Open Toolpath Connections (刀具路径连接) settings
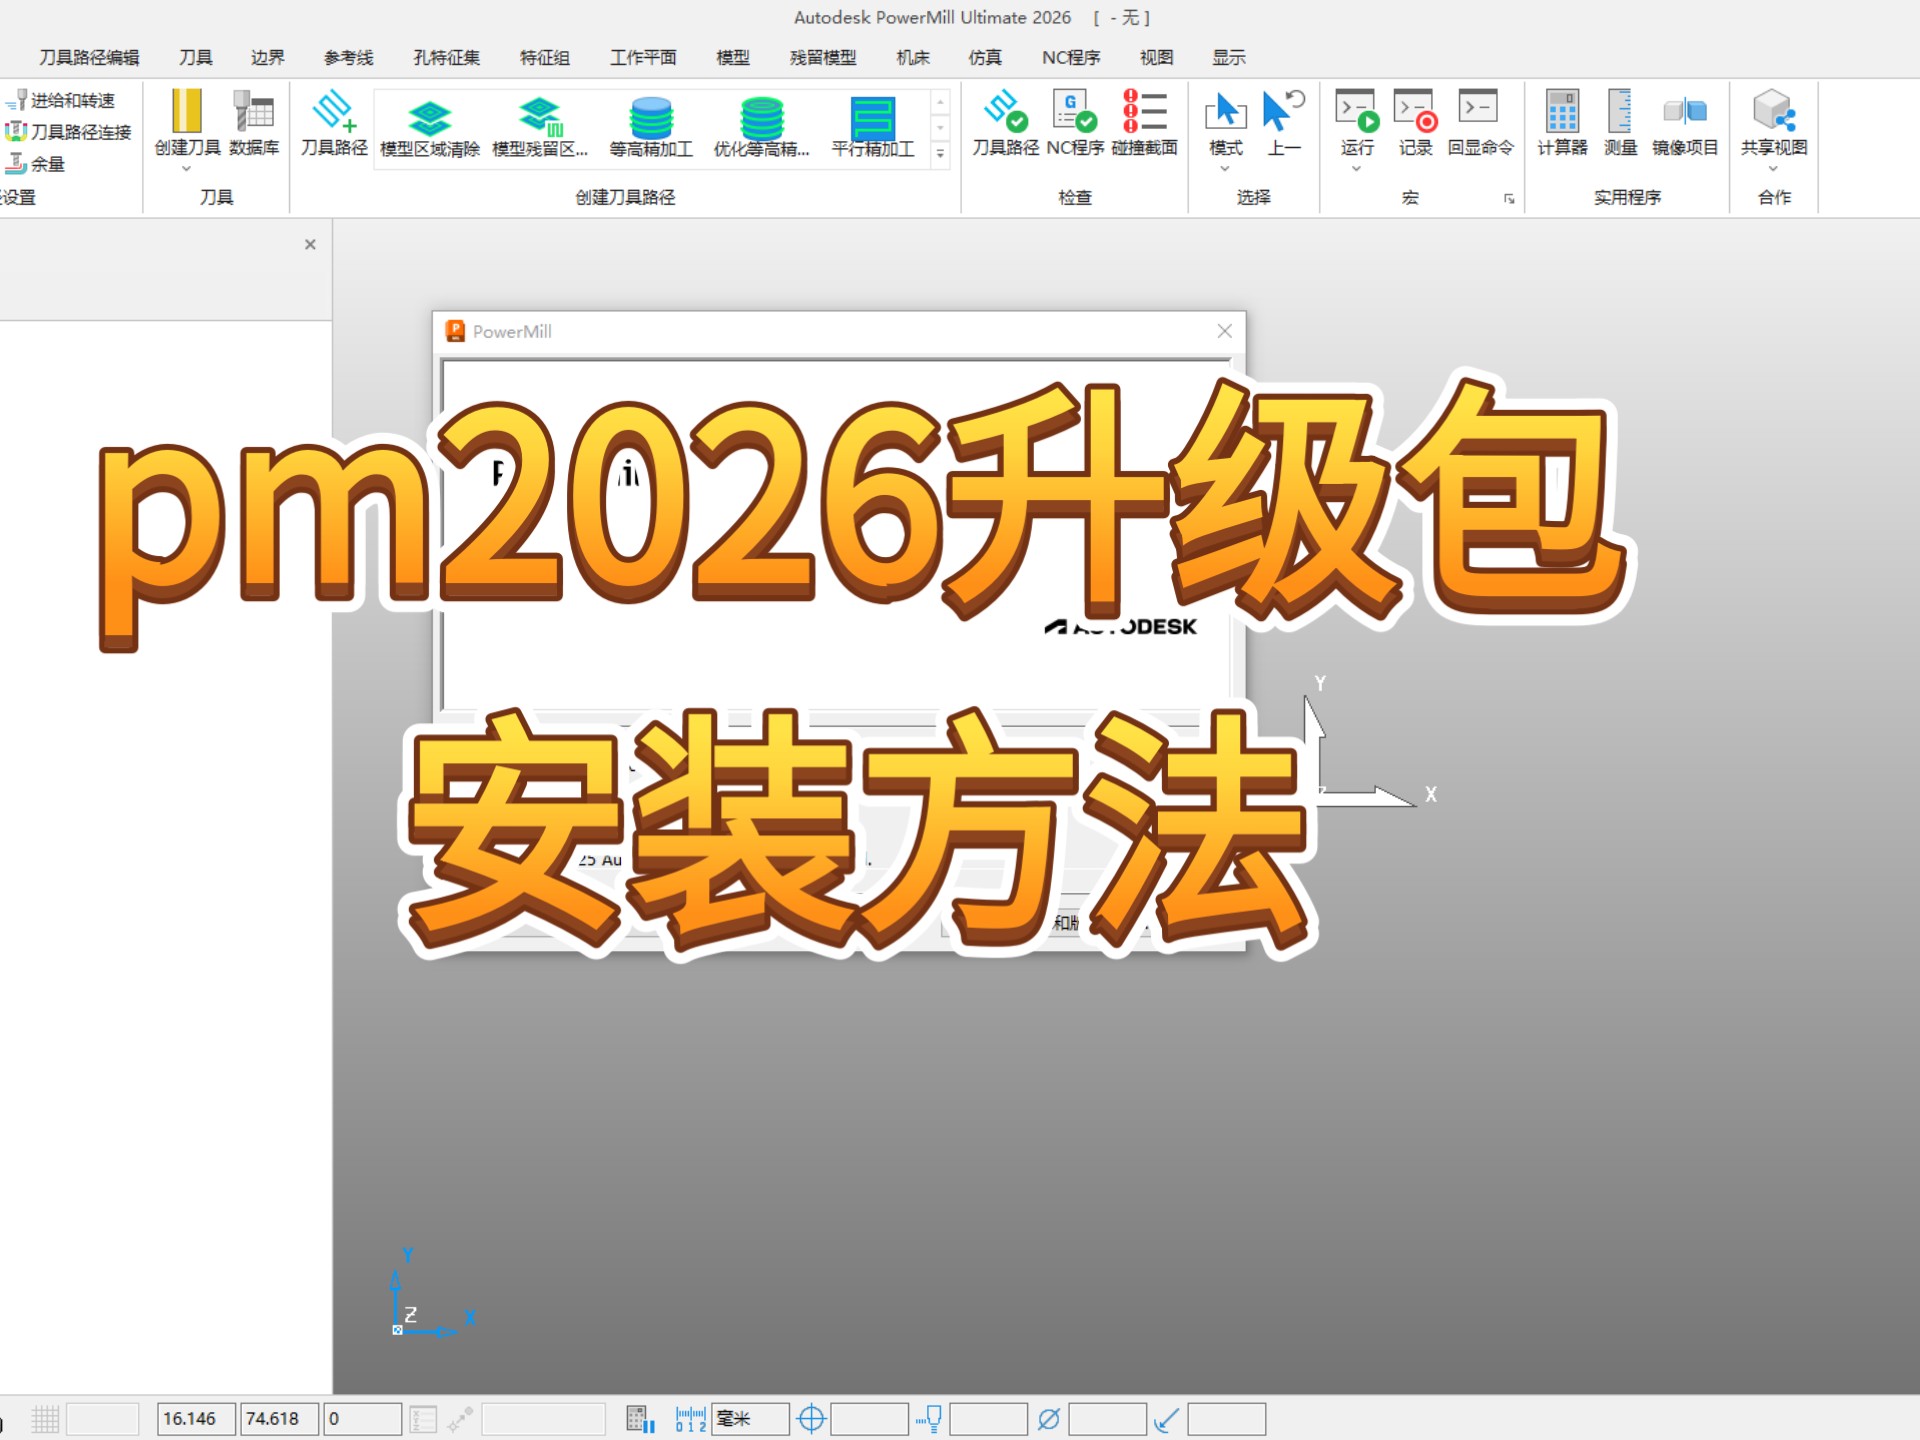Image resolution: width=1920 pixels, height=1440 pixels. 68,132
